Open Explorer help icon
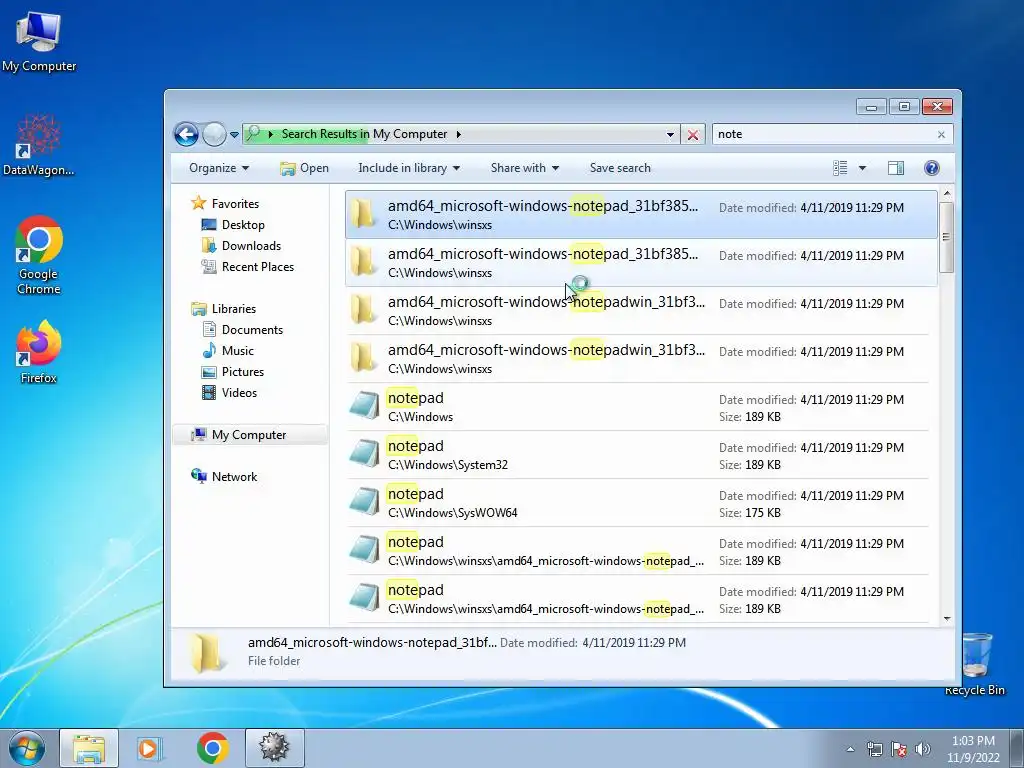The image size is (1024, 768). 932,168
